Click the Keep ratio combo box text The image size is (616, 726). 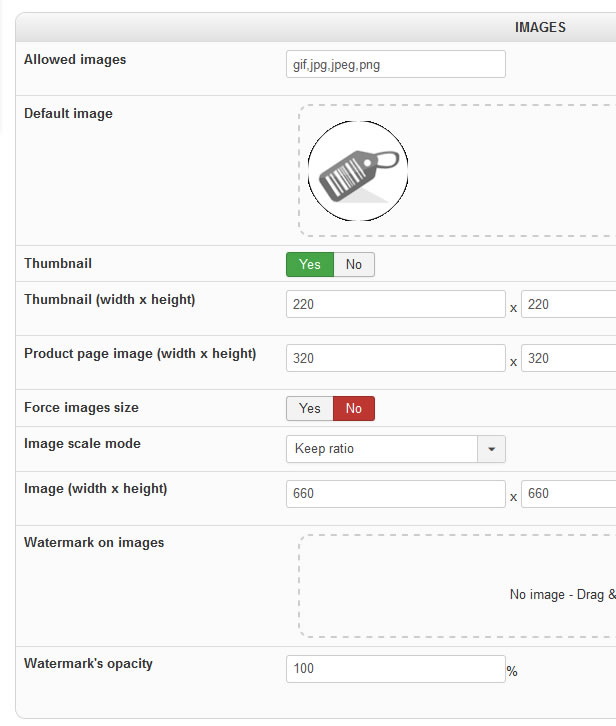382,449
